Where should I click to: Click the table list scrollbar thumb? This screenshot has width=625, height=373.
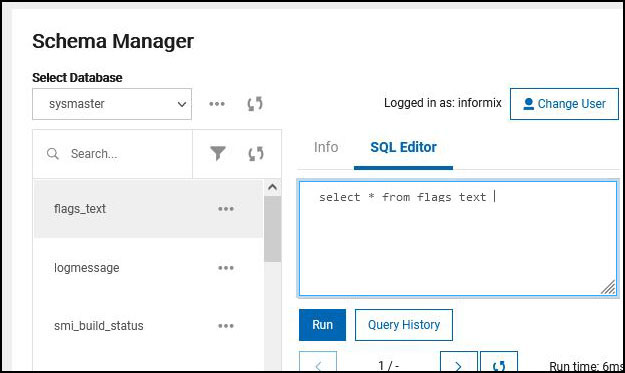273,229
